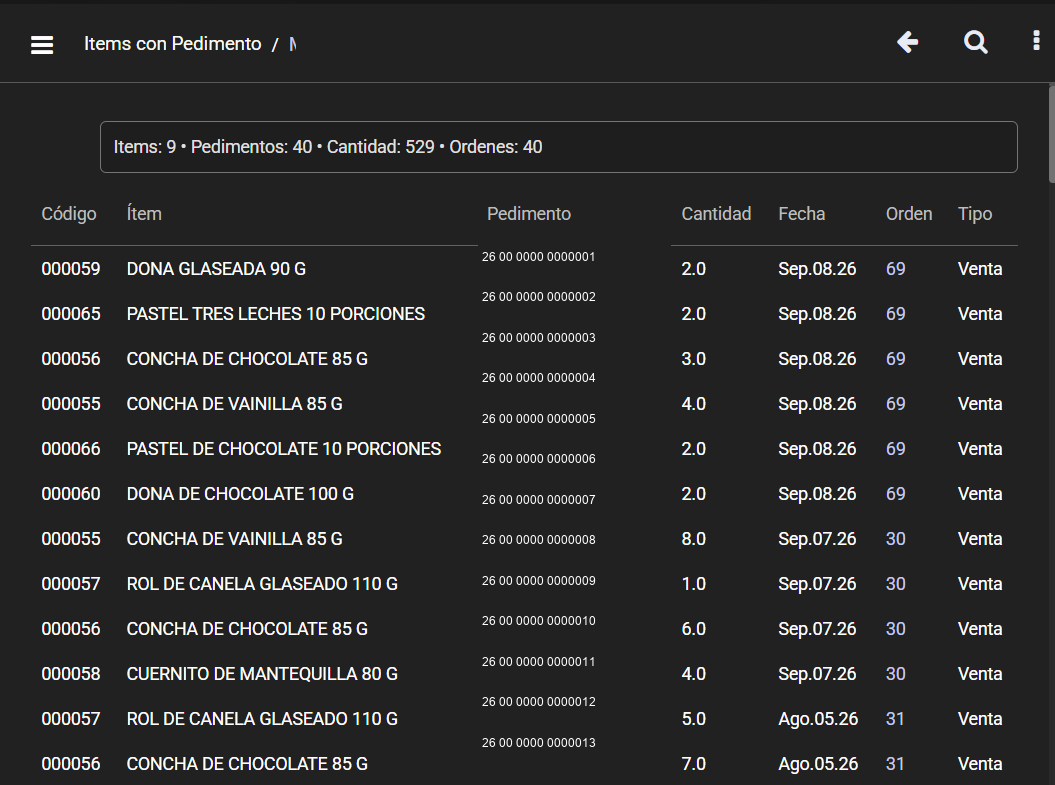
Task: Click the vertical scrollbar thumb
Action: (x=1052, y=133)
